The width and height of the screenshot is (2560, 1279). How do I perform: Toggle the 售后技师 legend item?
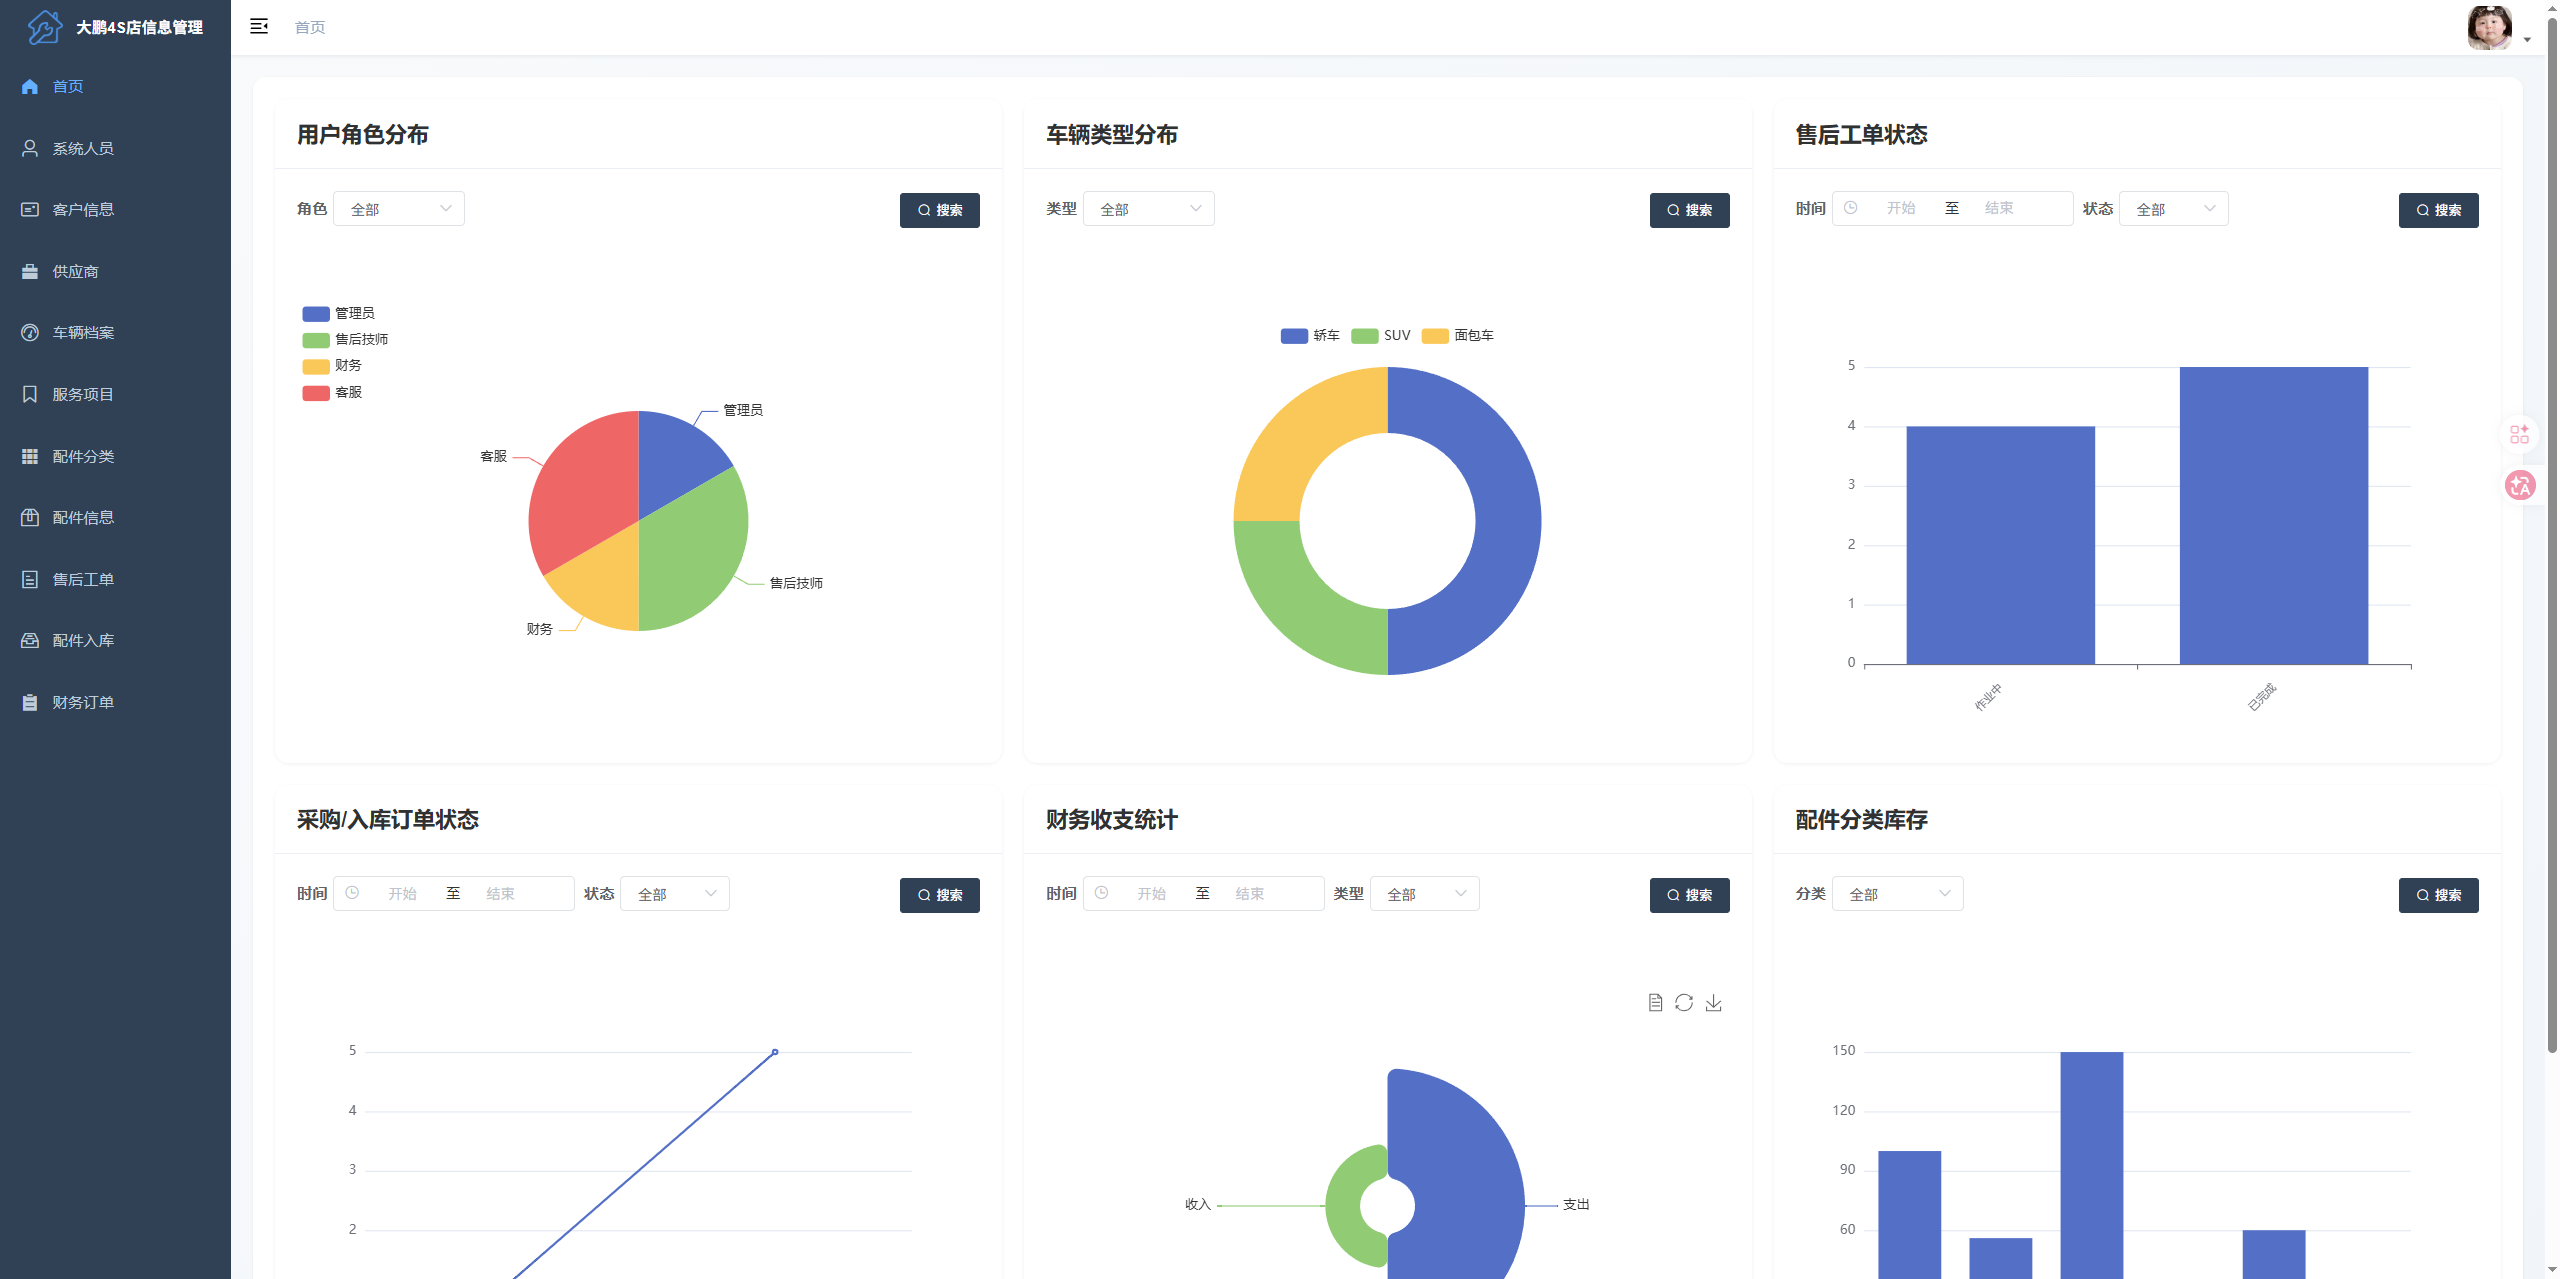345,340
